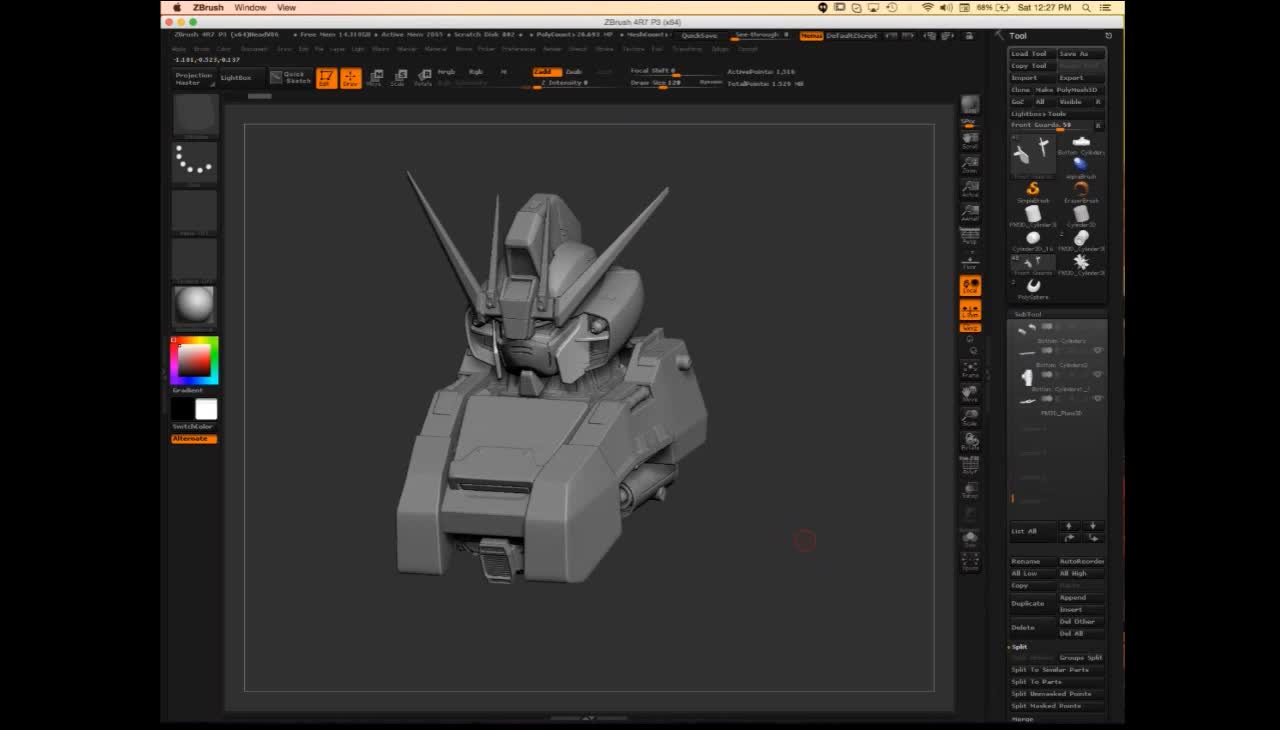The height and width of the screenshot is (730, 1280).
Task: Open the current brush thumbnail
Action: pyautogui.click(x=195, y=116)
